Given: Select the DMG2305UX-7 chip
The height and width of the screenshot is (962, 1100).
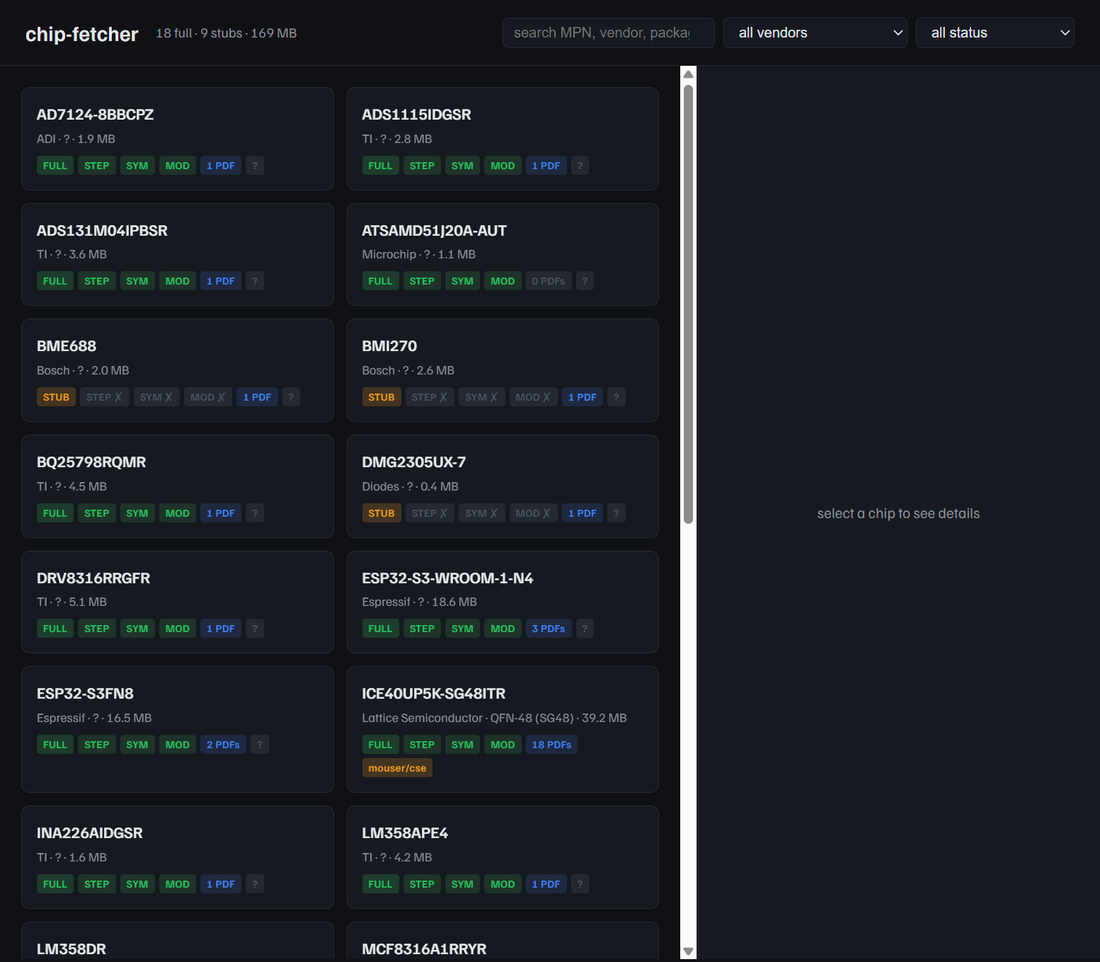Looking at the screenshot, I should point(502,486).
